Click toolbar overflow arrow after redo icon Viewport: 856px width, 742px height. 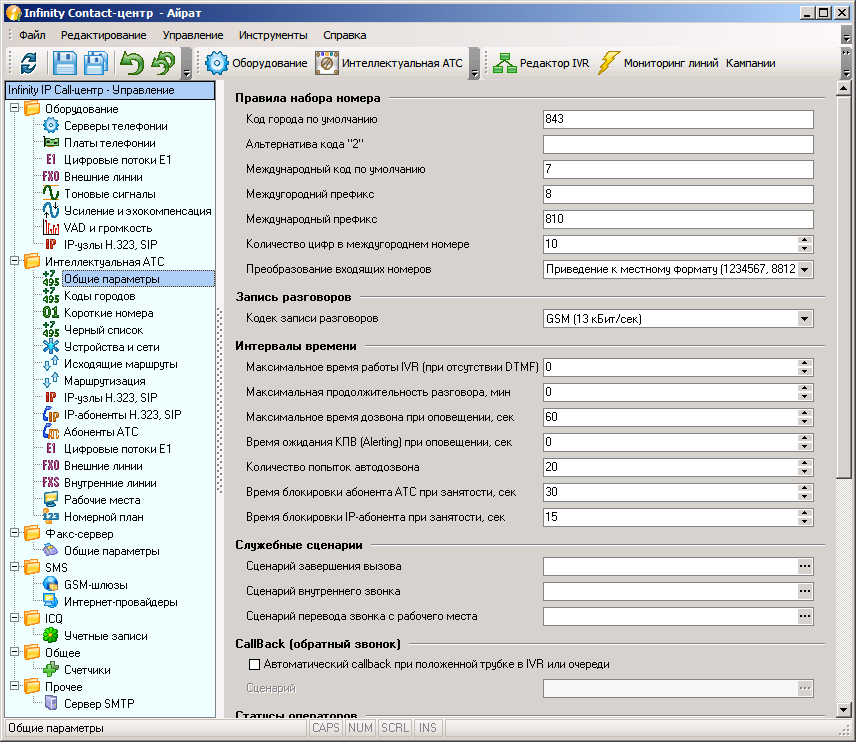click(187, 64)
